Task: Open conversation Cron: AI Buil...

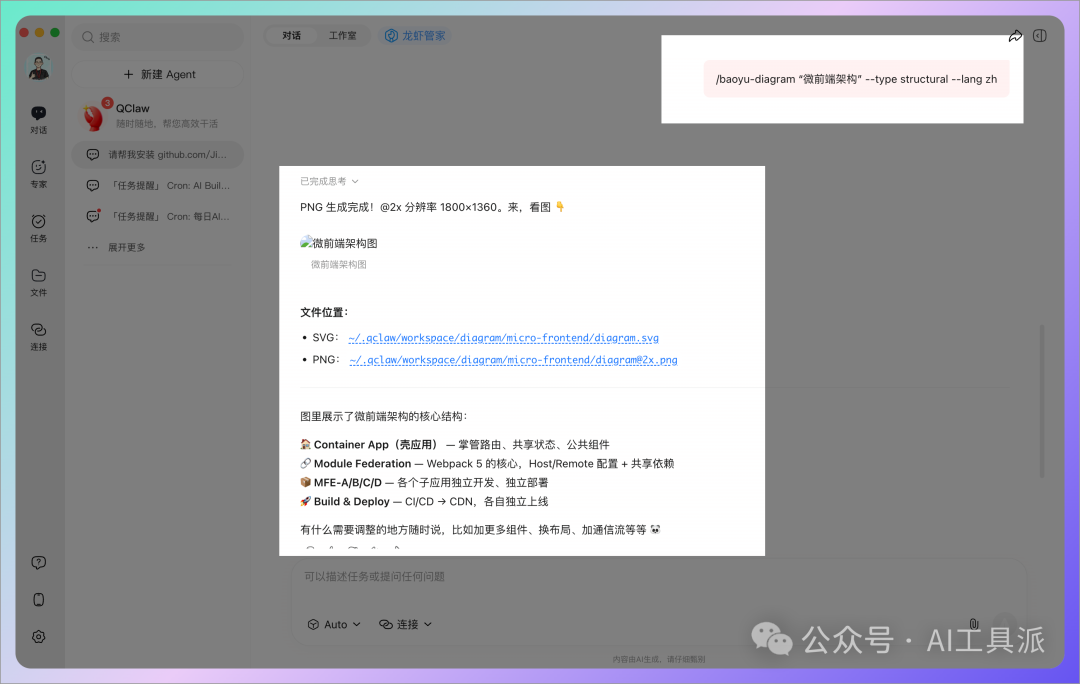Action: click(x=158, y=185)
